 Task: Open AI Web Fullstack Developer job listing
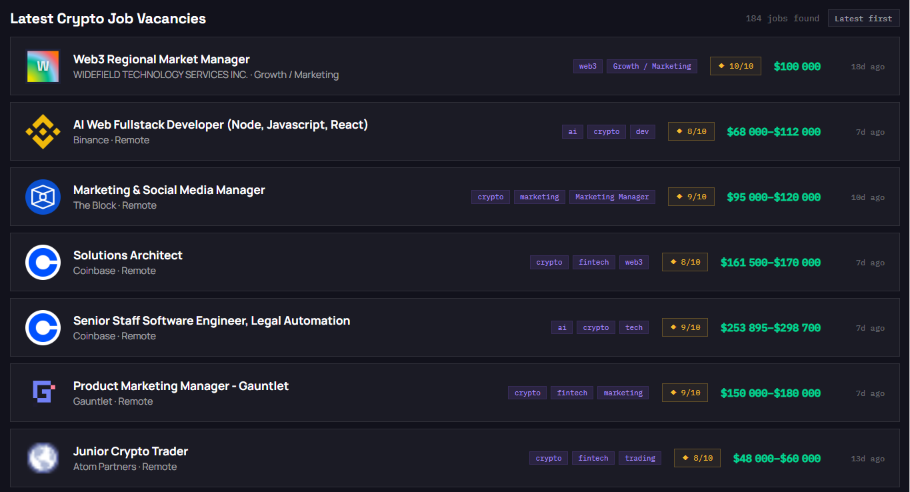(221, 125)
